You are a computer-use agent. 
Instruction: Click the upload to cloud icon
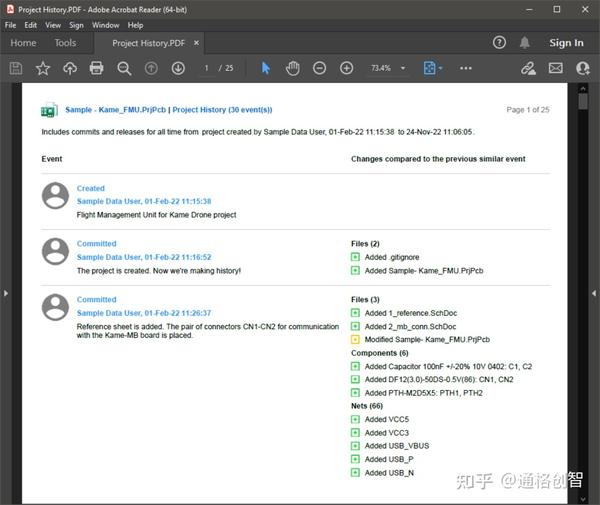[x=70, y=68]
